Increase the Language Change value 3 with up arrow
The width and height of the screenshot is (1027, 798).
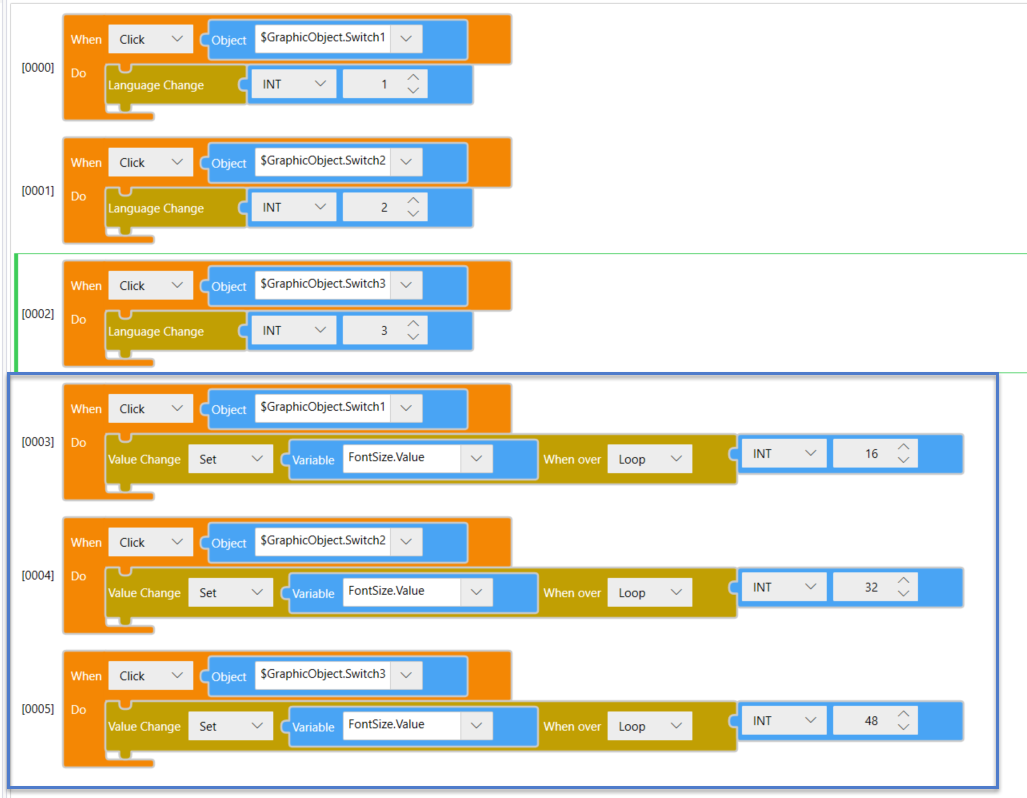click(x=413, y=324)
